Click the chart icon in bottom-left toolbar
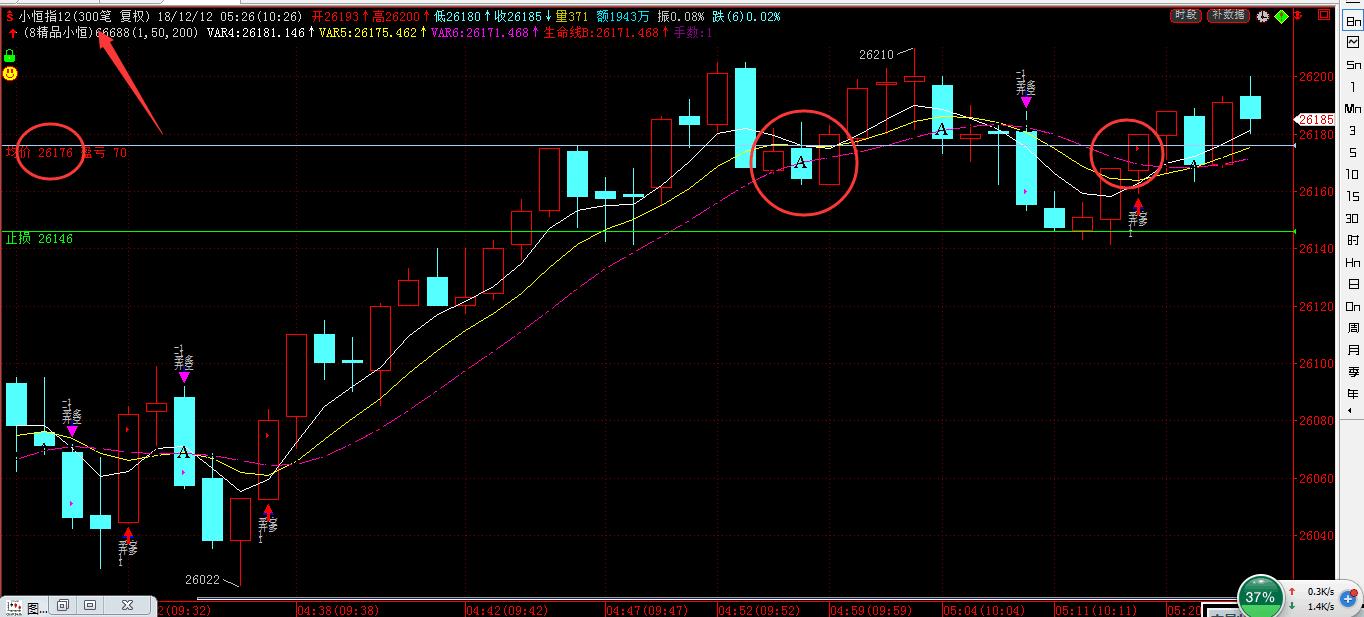The height and width of the screenshot is (617, 1364). coord(13,607)
